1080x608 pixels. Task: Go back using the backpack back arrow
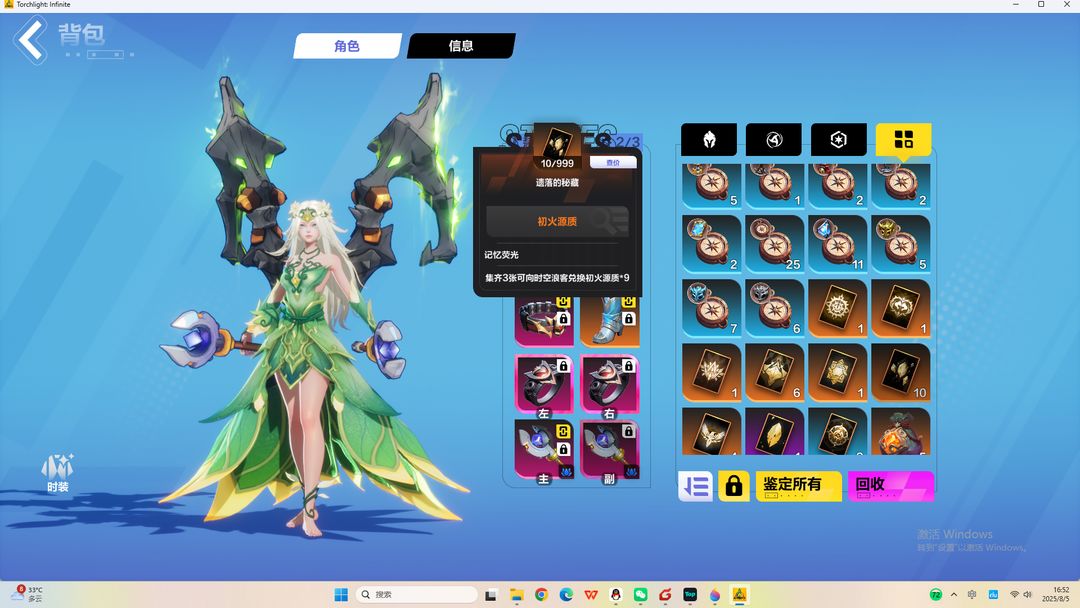[30, 41]
